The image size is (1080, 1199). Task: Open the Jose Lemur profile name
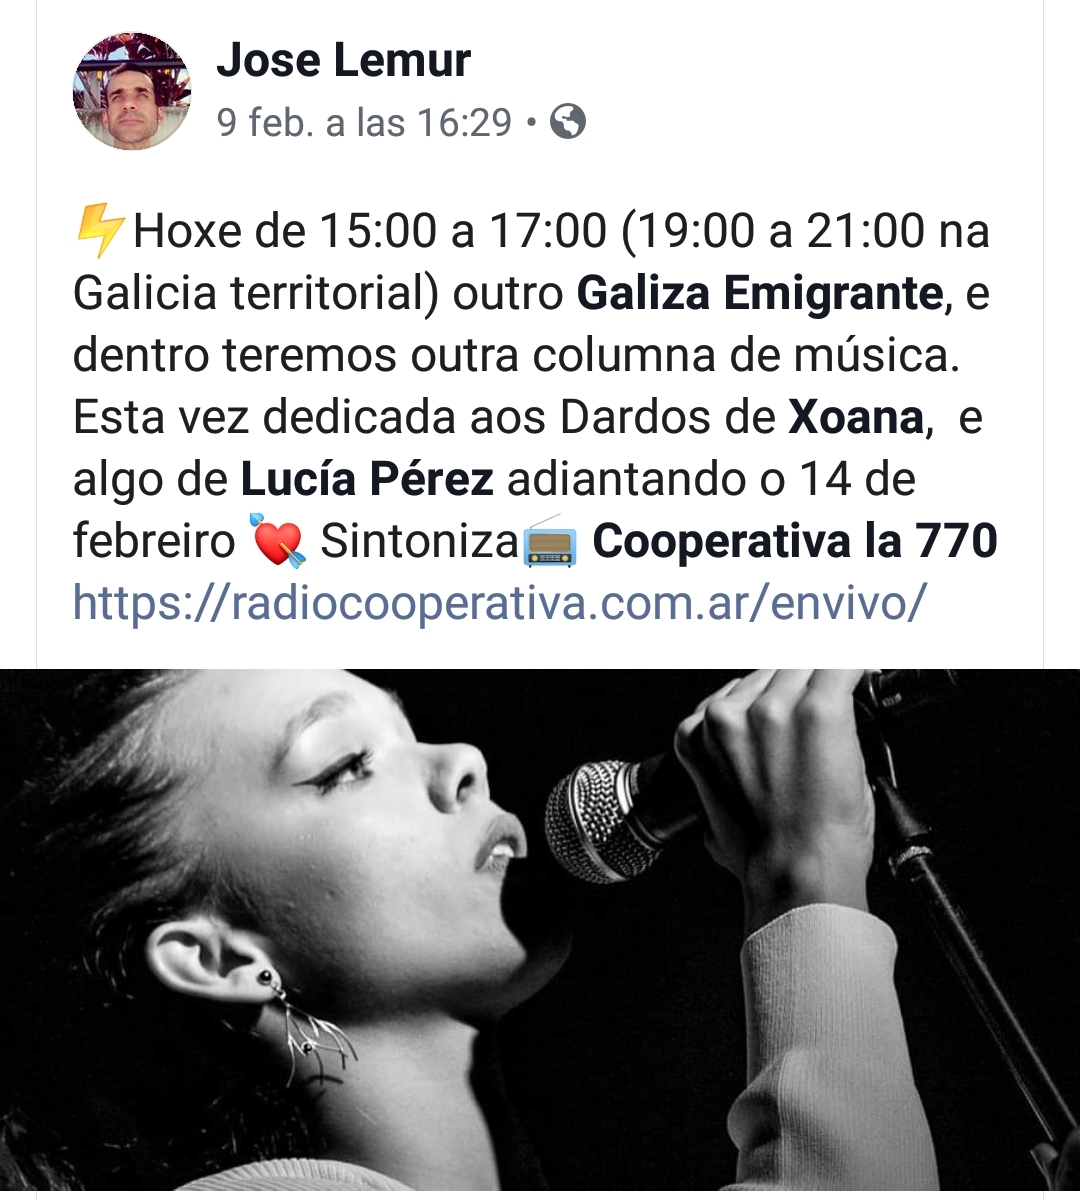(343, 60)
